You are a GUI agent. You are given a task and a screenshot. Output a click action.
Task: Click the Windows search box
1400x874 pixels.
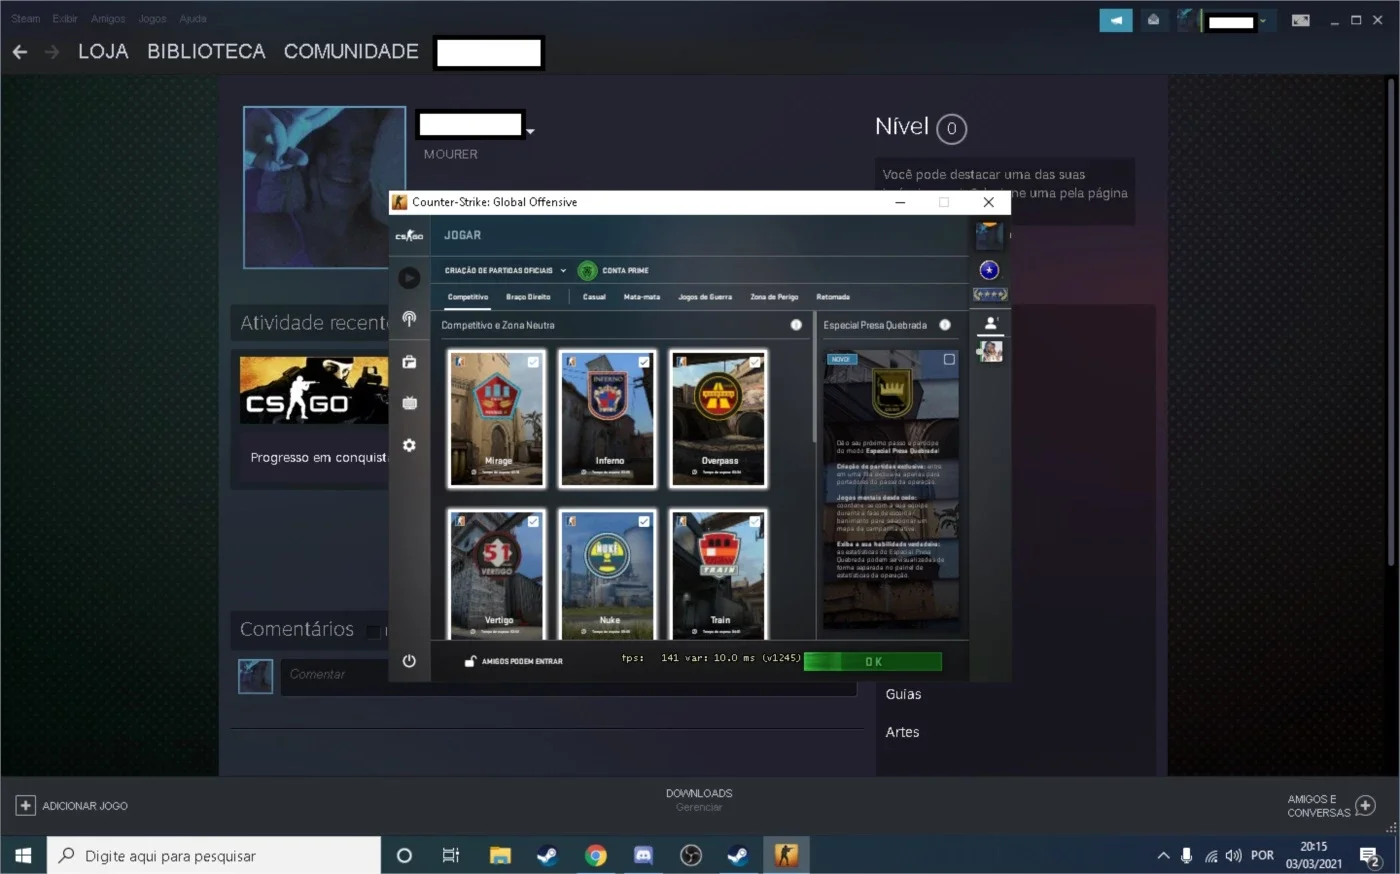coord(214,856)
